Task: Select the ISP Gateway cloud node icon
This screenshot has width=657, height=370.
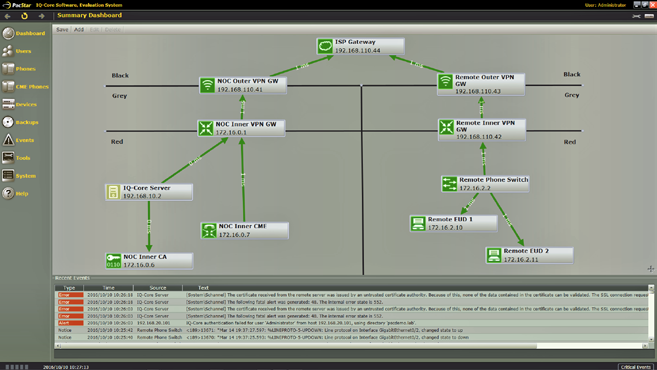Action: (325, 46)
